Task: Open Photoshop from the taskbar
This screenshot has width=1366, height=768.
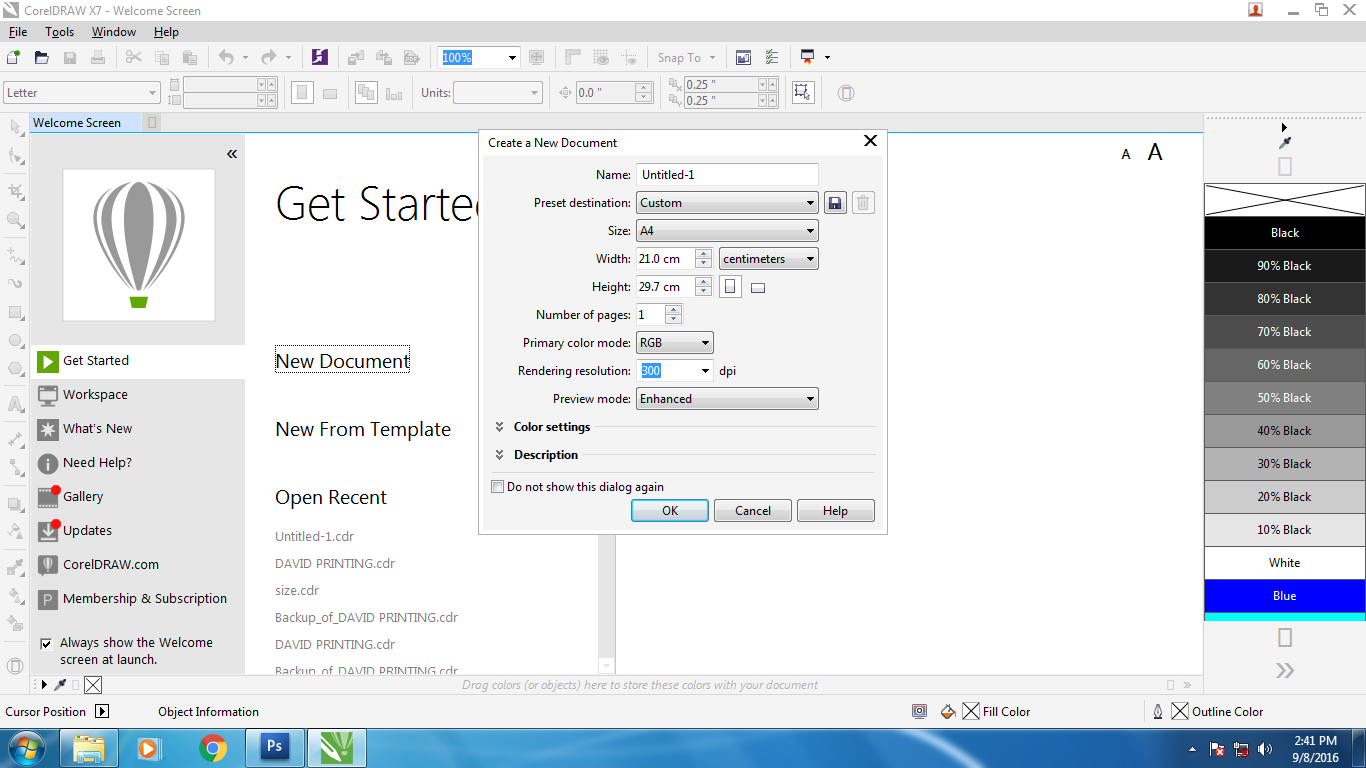Action: point(273,748)
